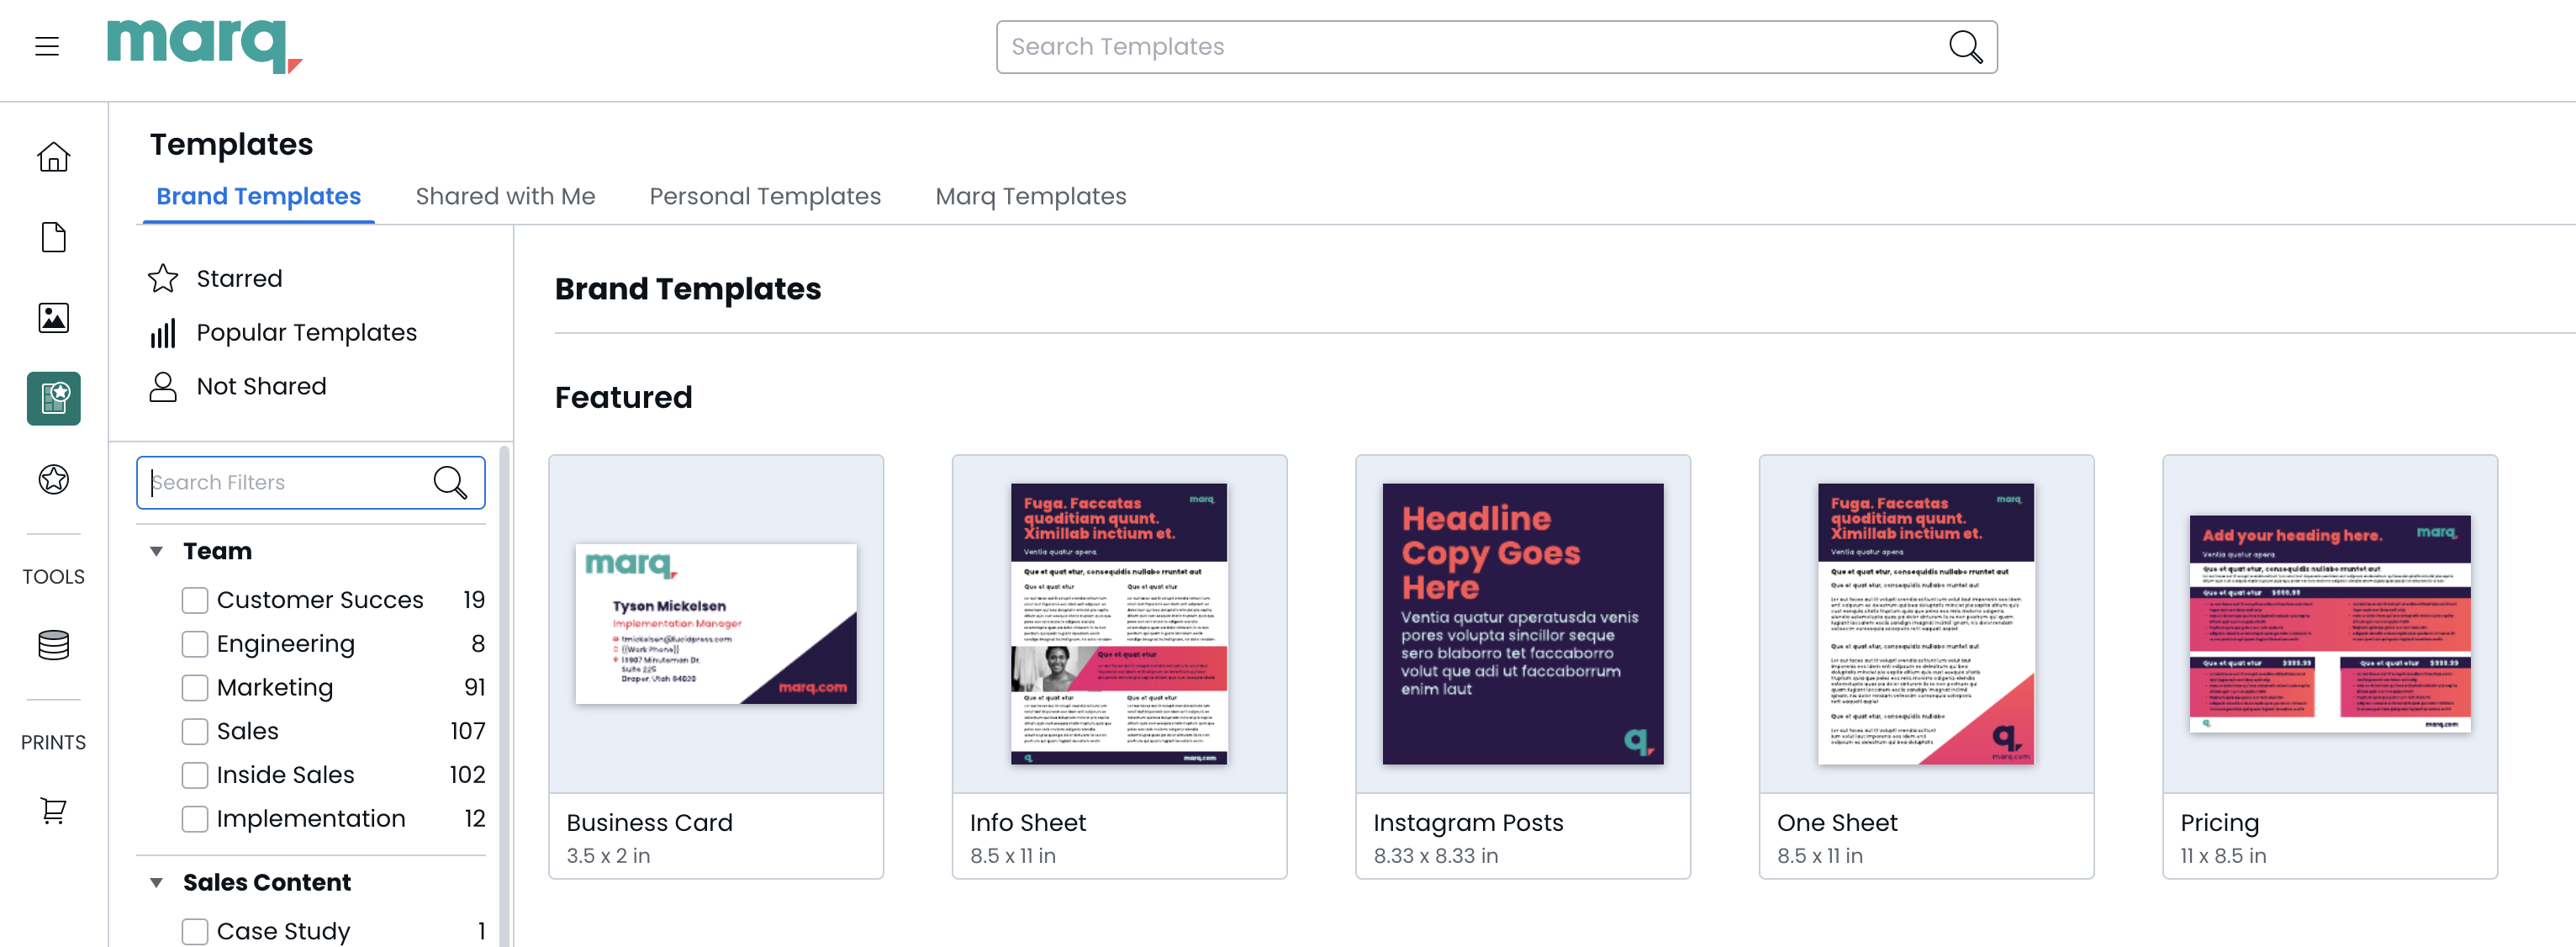This screenshot has height=947, width=2576.
Task: Click the TOOLS label in sidebar
Action: tap(54, 576)
